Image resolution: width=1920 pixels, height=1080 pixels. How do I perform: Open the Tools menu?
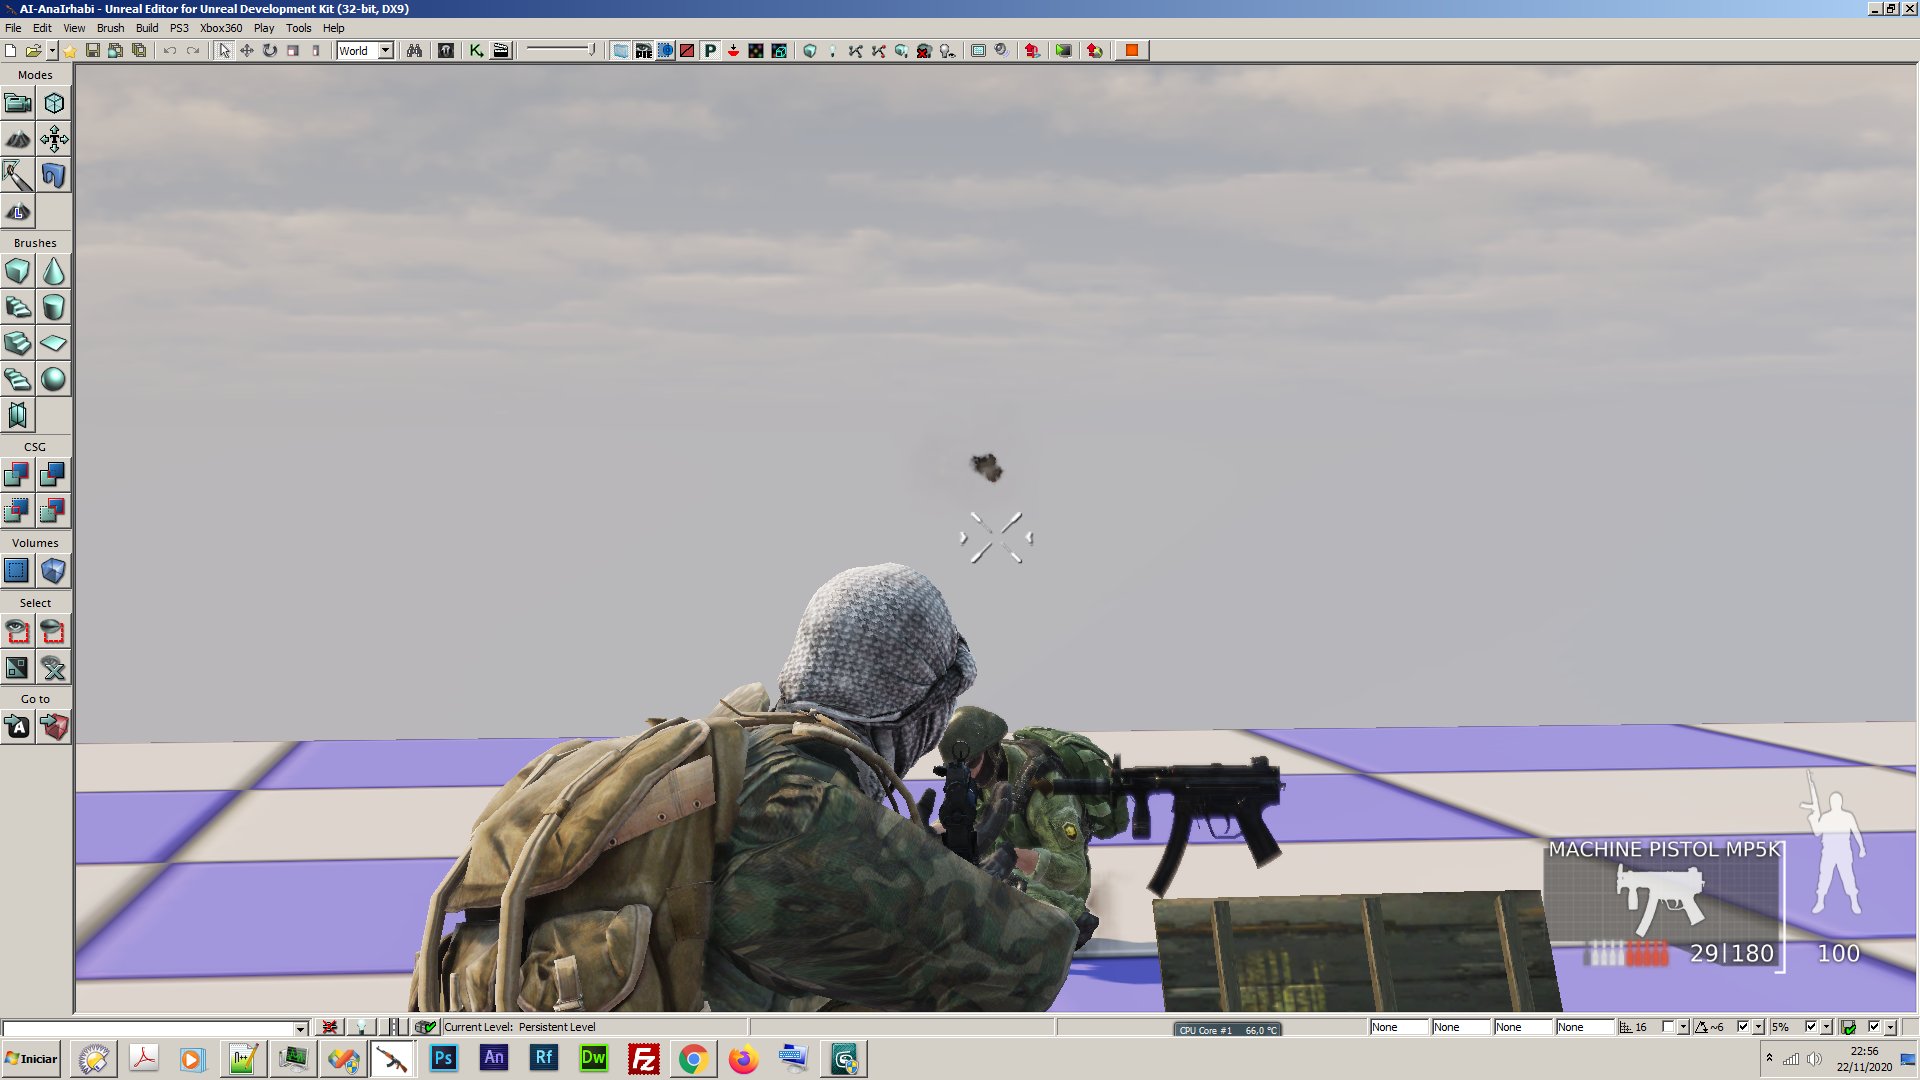coord(298,28)
